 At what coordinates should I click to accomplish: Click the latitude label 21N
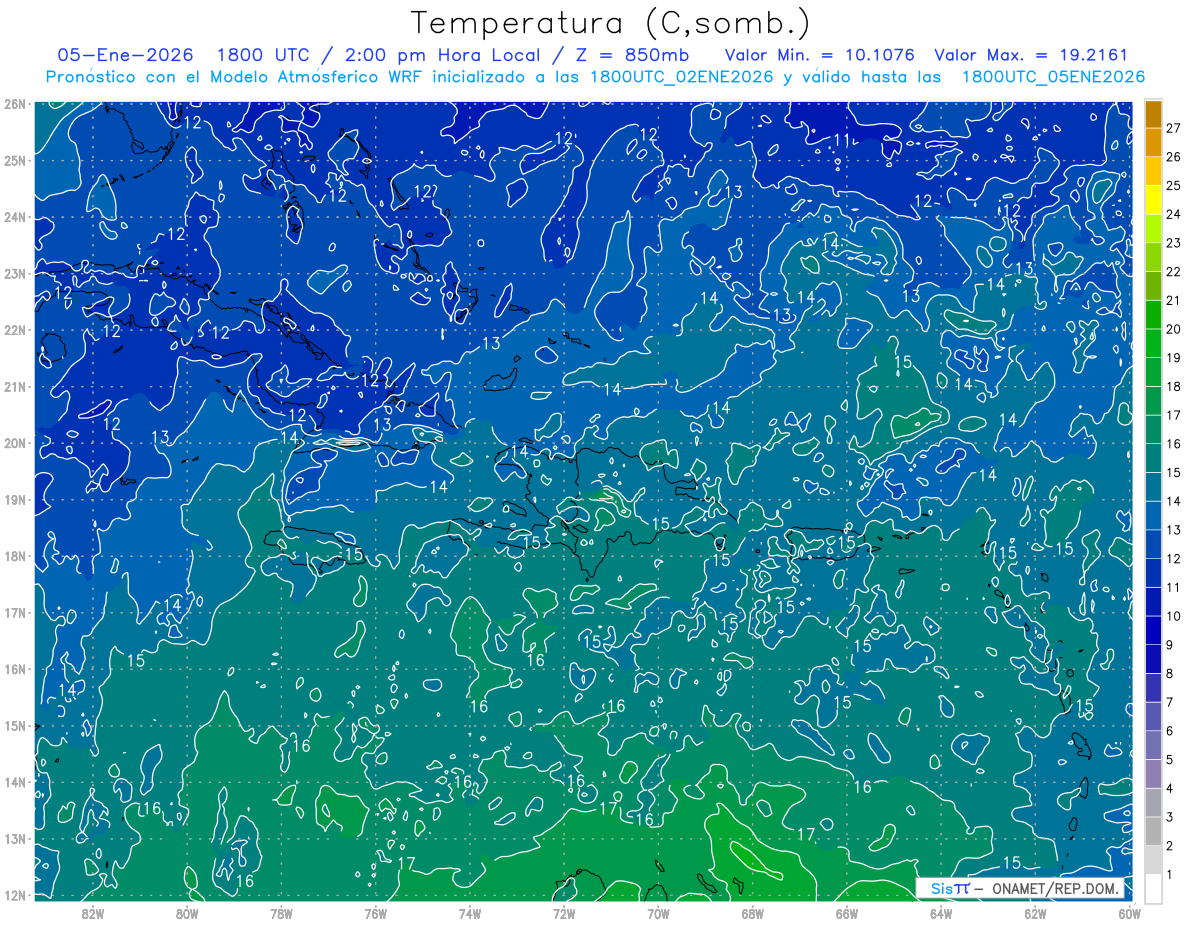click(x=14, y=387)
